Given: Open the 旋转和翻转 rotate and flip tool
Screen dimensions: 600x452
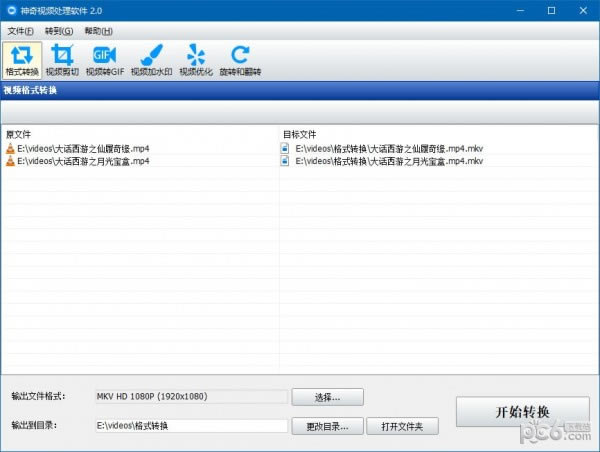Looking at the screenshot, I should [x=240, y=60].
